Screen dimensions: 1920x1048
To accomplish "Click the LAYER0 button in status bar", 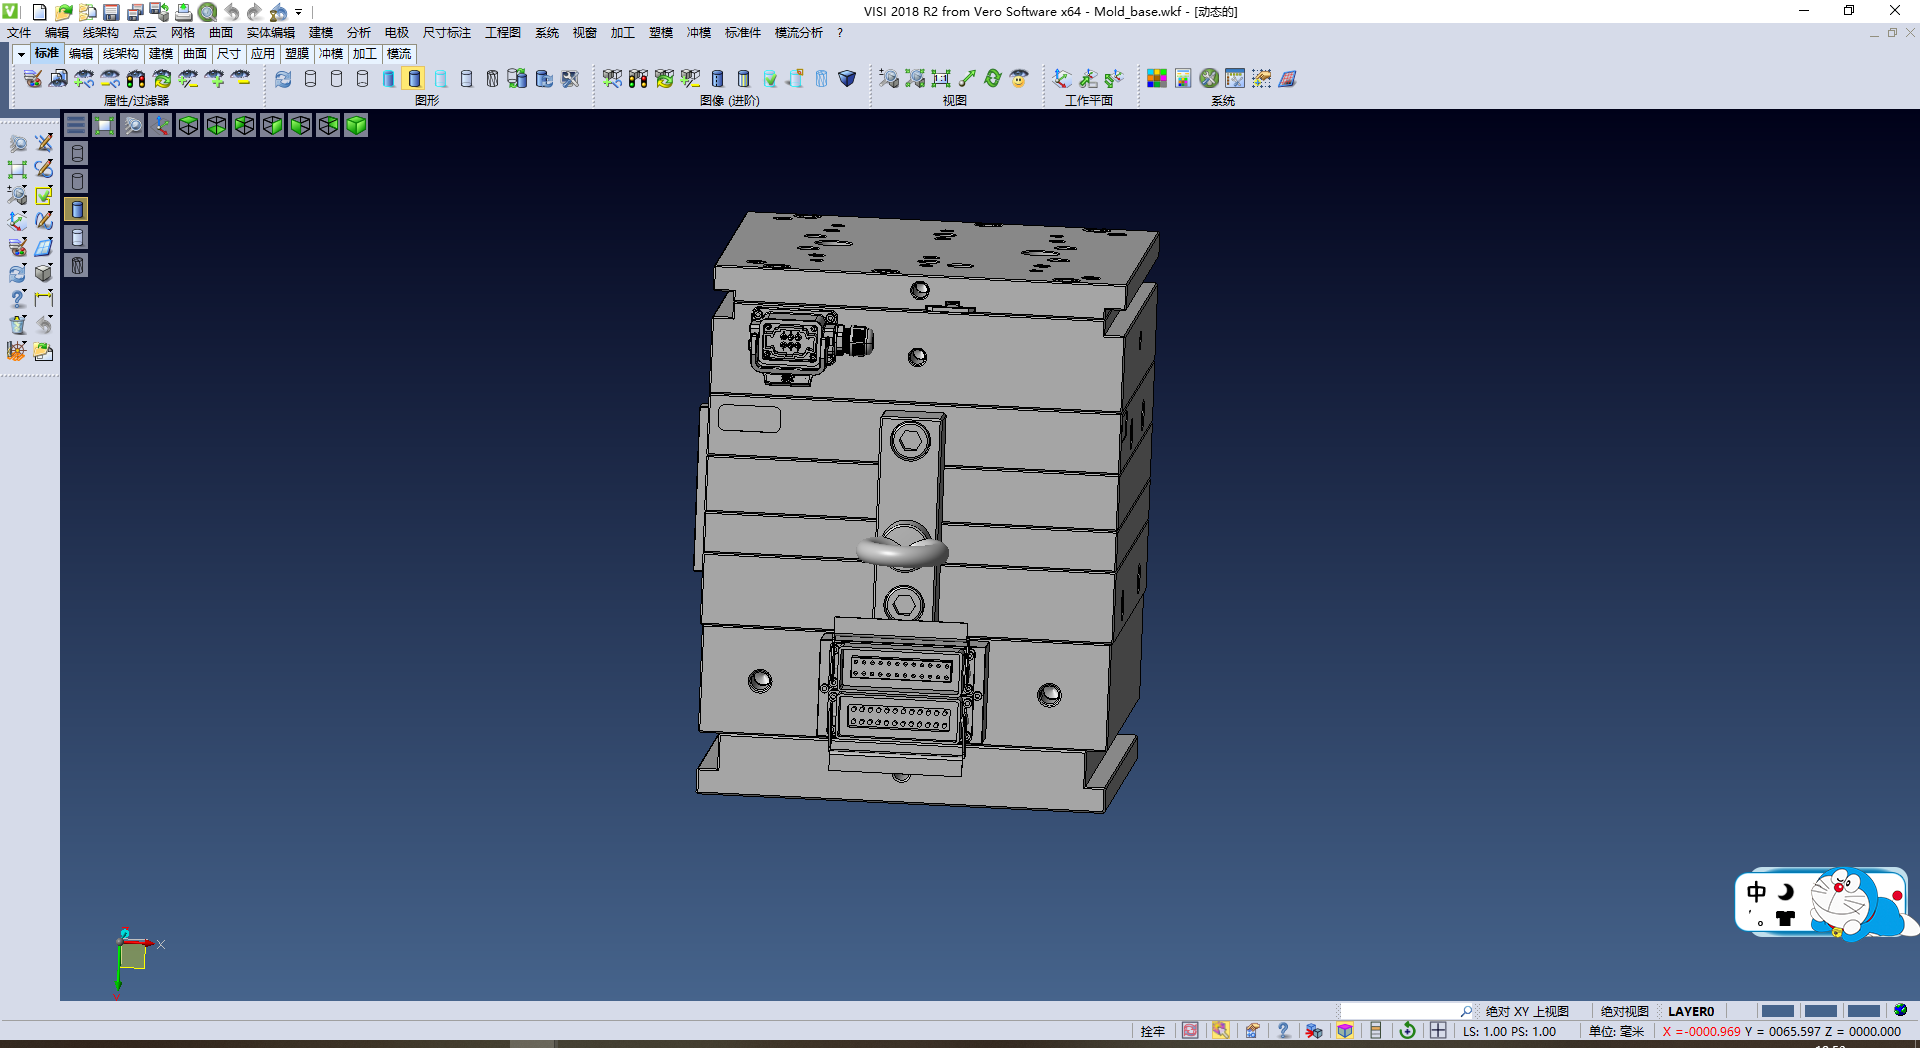I will pos(1692,1011).
